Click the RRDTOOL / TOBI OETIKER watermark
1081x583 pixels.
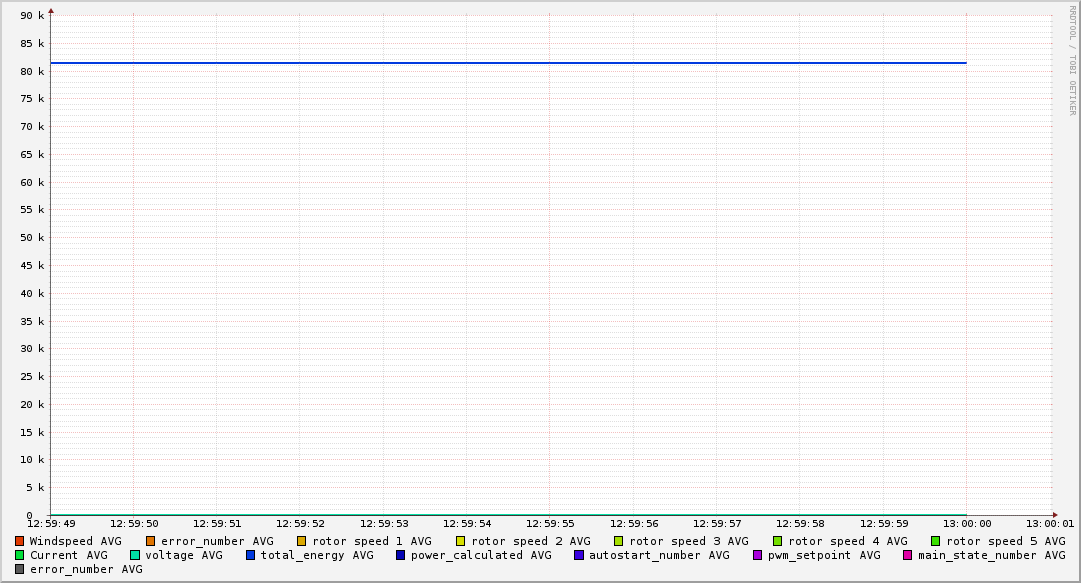[1073, 60]
